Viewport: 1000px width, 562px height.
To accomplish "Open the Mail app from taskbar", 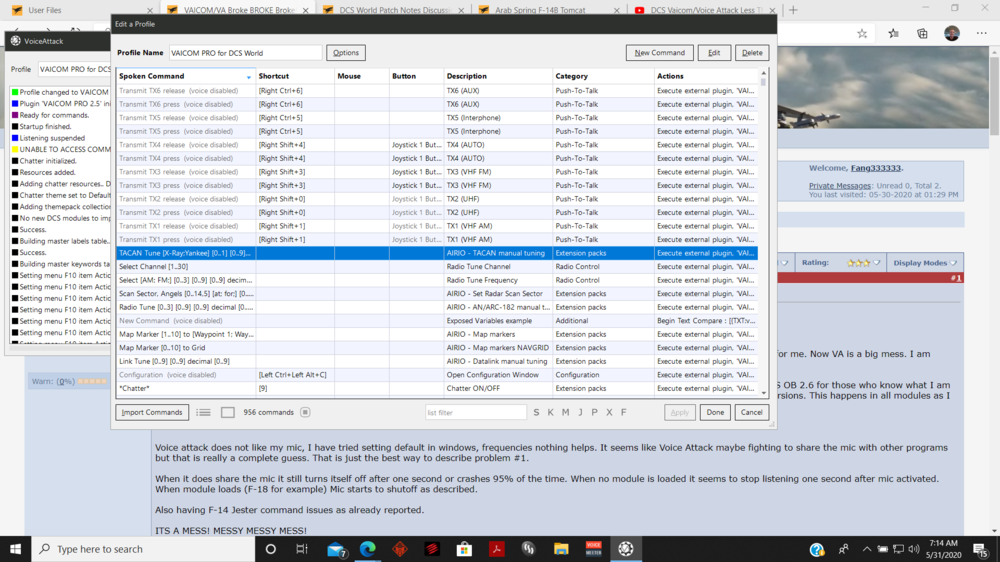I will click(x=336, y=549).
